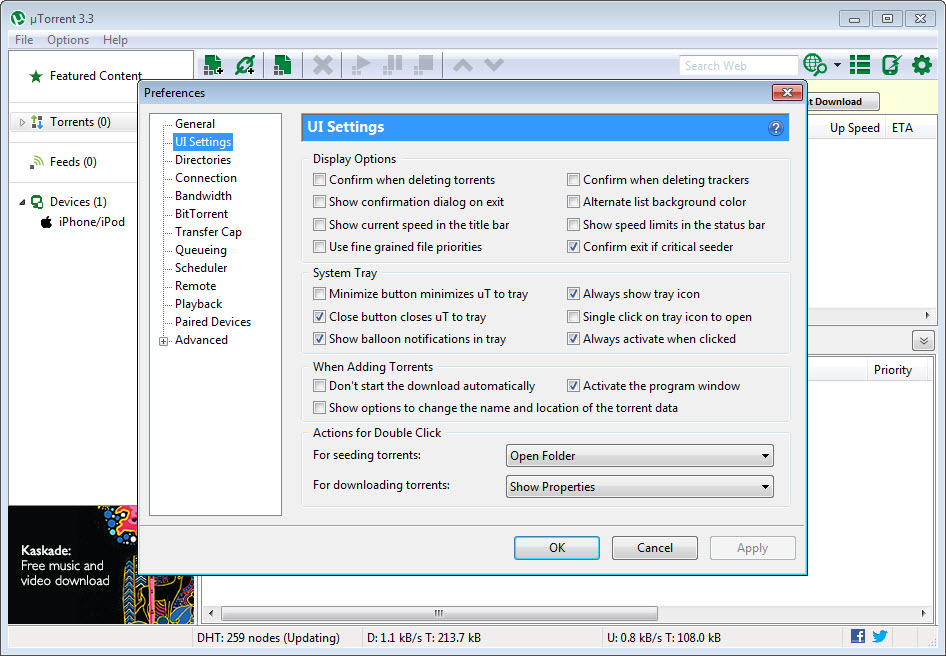Enable Minimize button minimizes uT to tray
946x656 pixels.
point(320,294)
